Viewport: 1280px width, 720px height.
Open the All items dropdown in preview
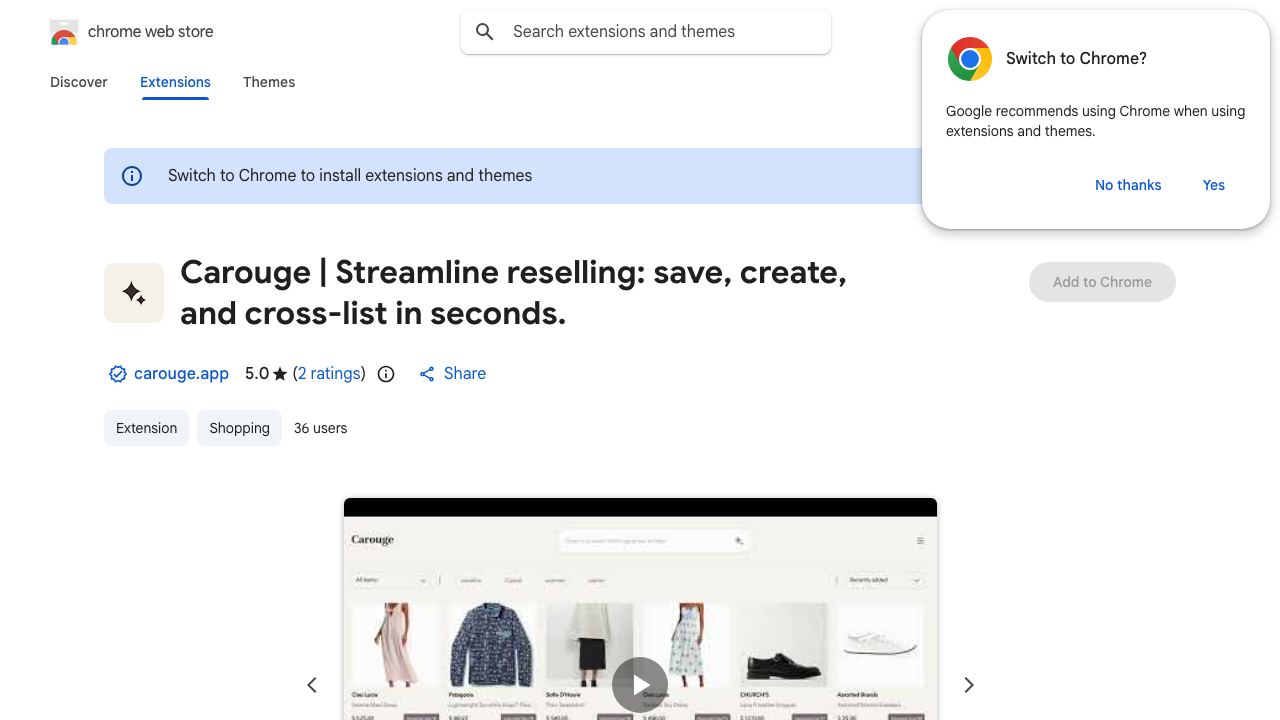[391, 580]
